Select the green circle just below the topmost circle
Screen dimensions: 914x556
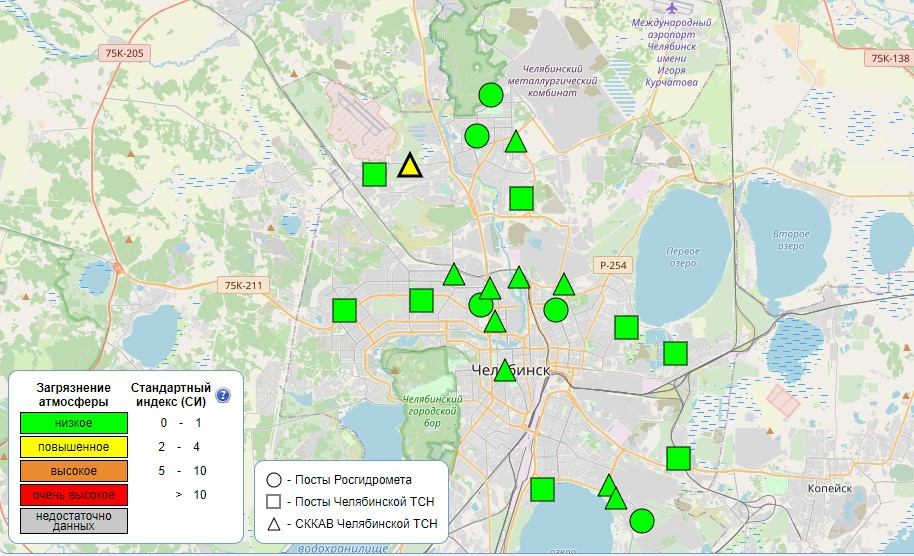pyautogui.click(x=477, y=136)
